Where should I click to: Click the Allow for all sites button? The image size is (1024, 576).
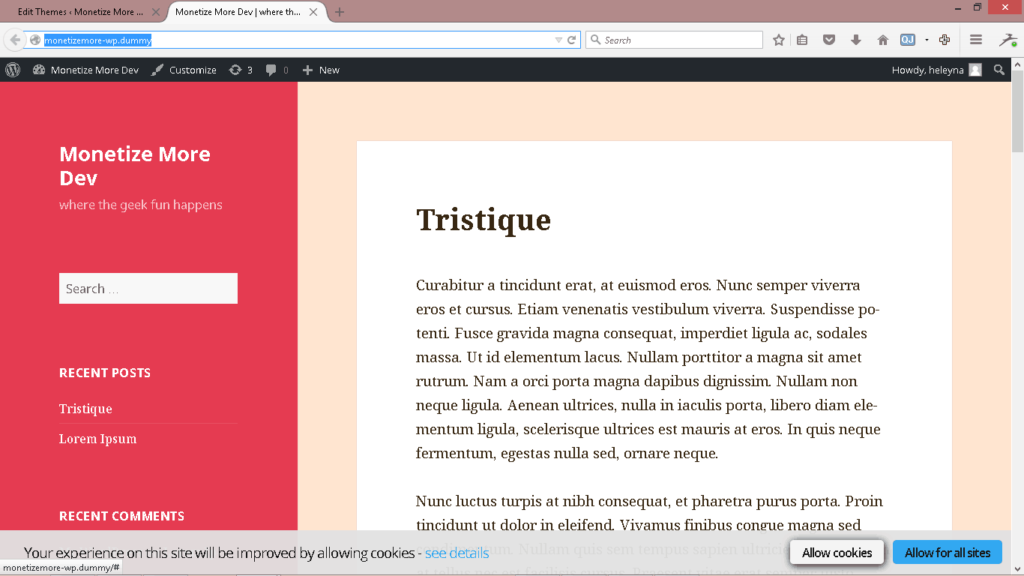(947, 552)
